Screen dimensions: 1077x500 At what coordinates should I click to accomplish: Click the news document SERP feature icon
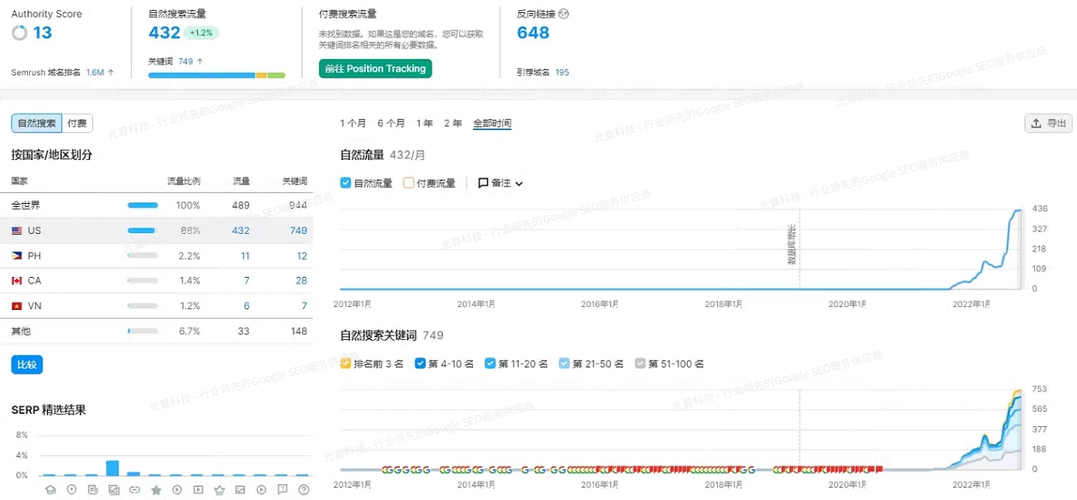pyautogui.click(x=93, y=490)
